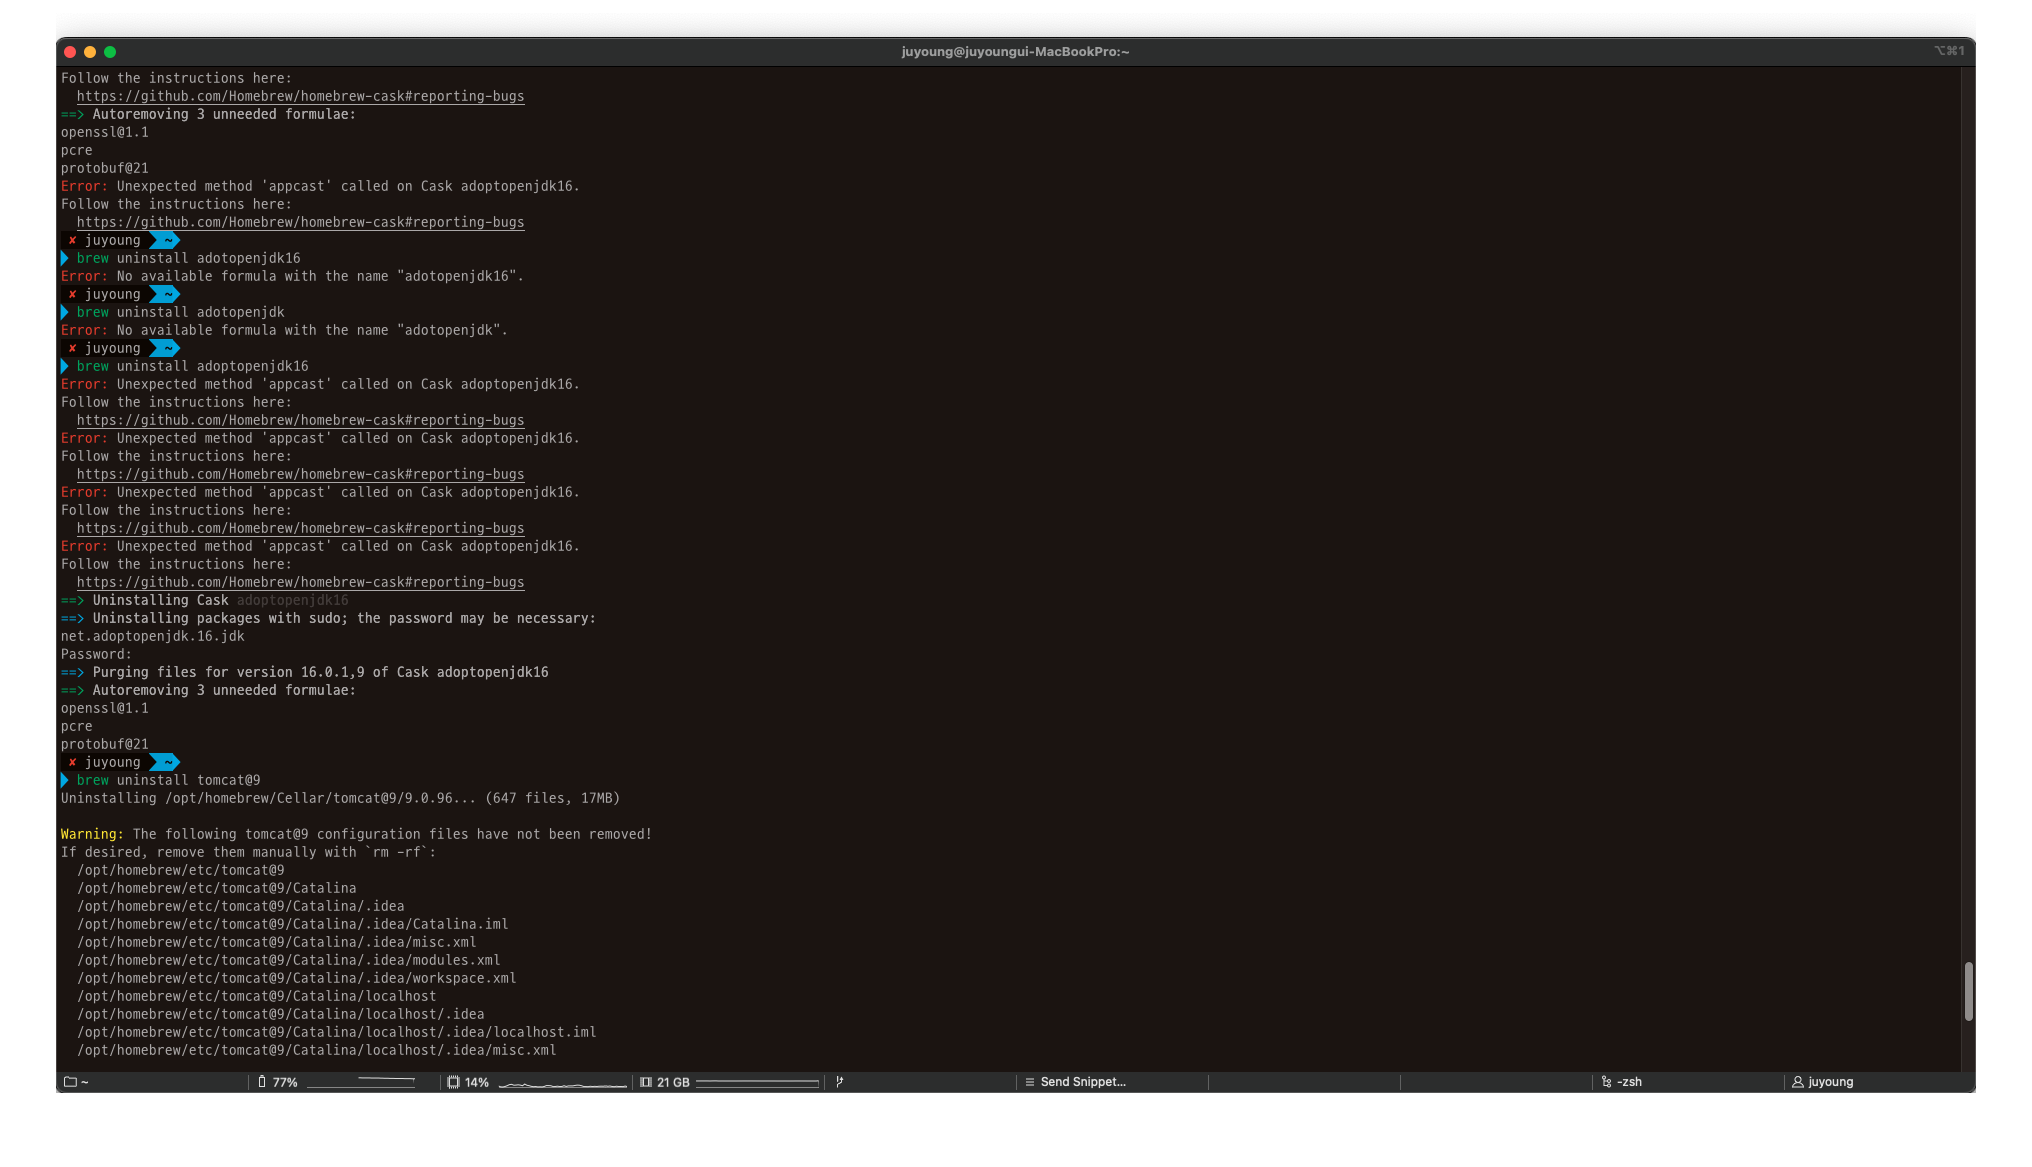The width and height of the screenshot is (2032, 1167).
Task: Click the snippet list icon
Action: pyautogui.click(x=1029, y=1082)
